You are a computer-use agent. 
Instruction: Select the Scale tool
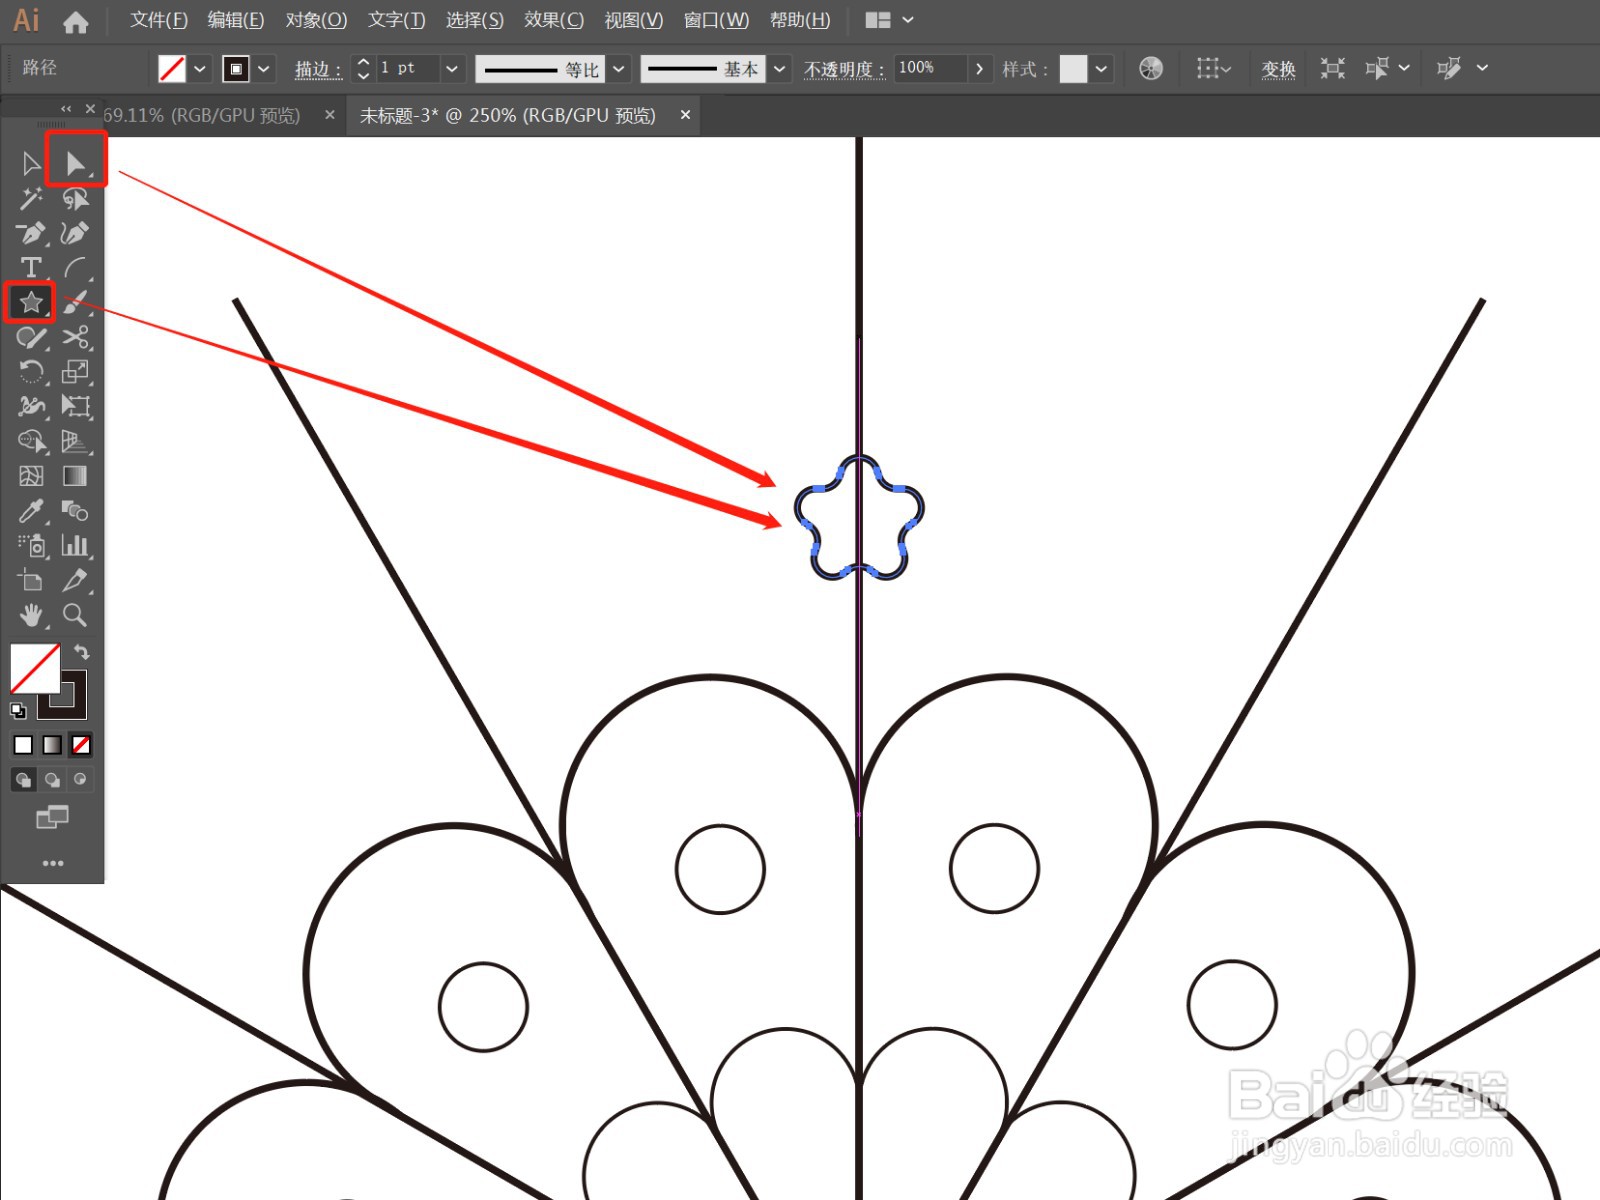[75, 371]
